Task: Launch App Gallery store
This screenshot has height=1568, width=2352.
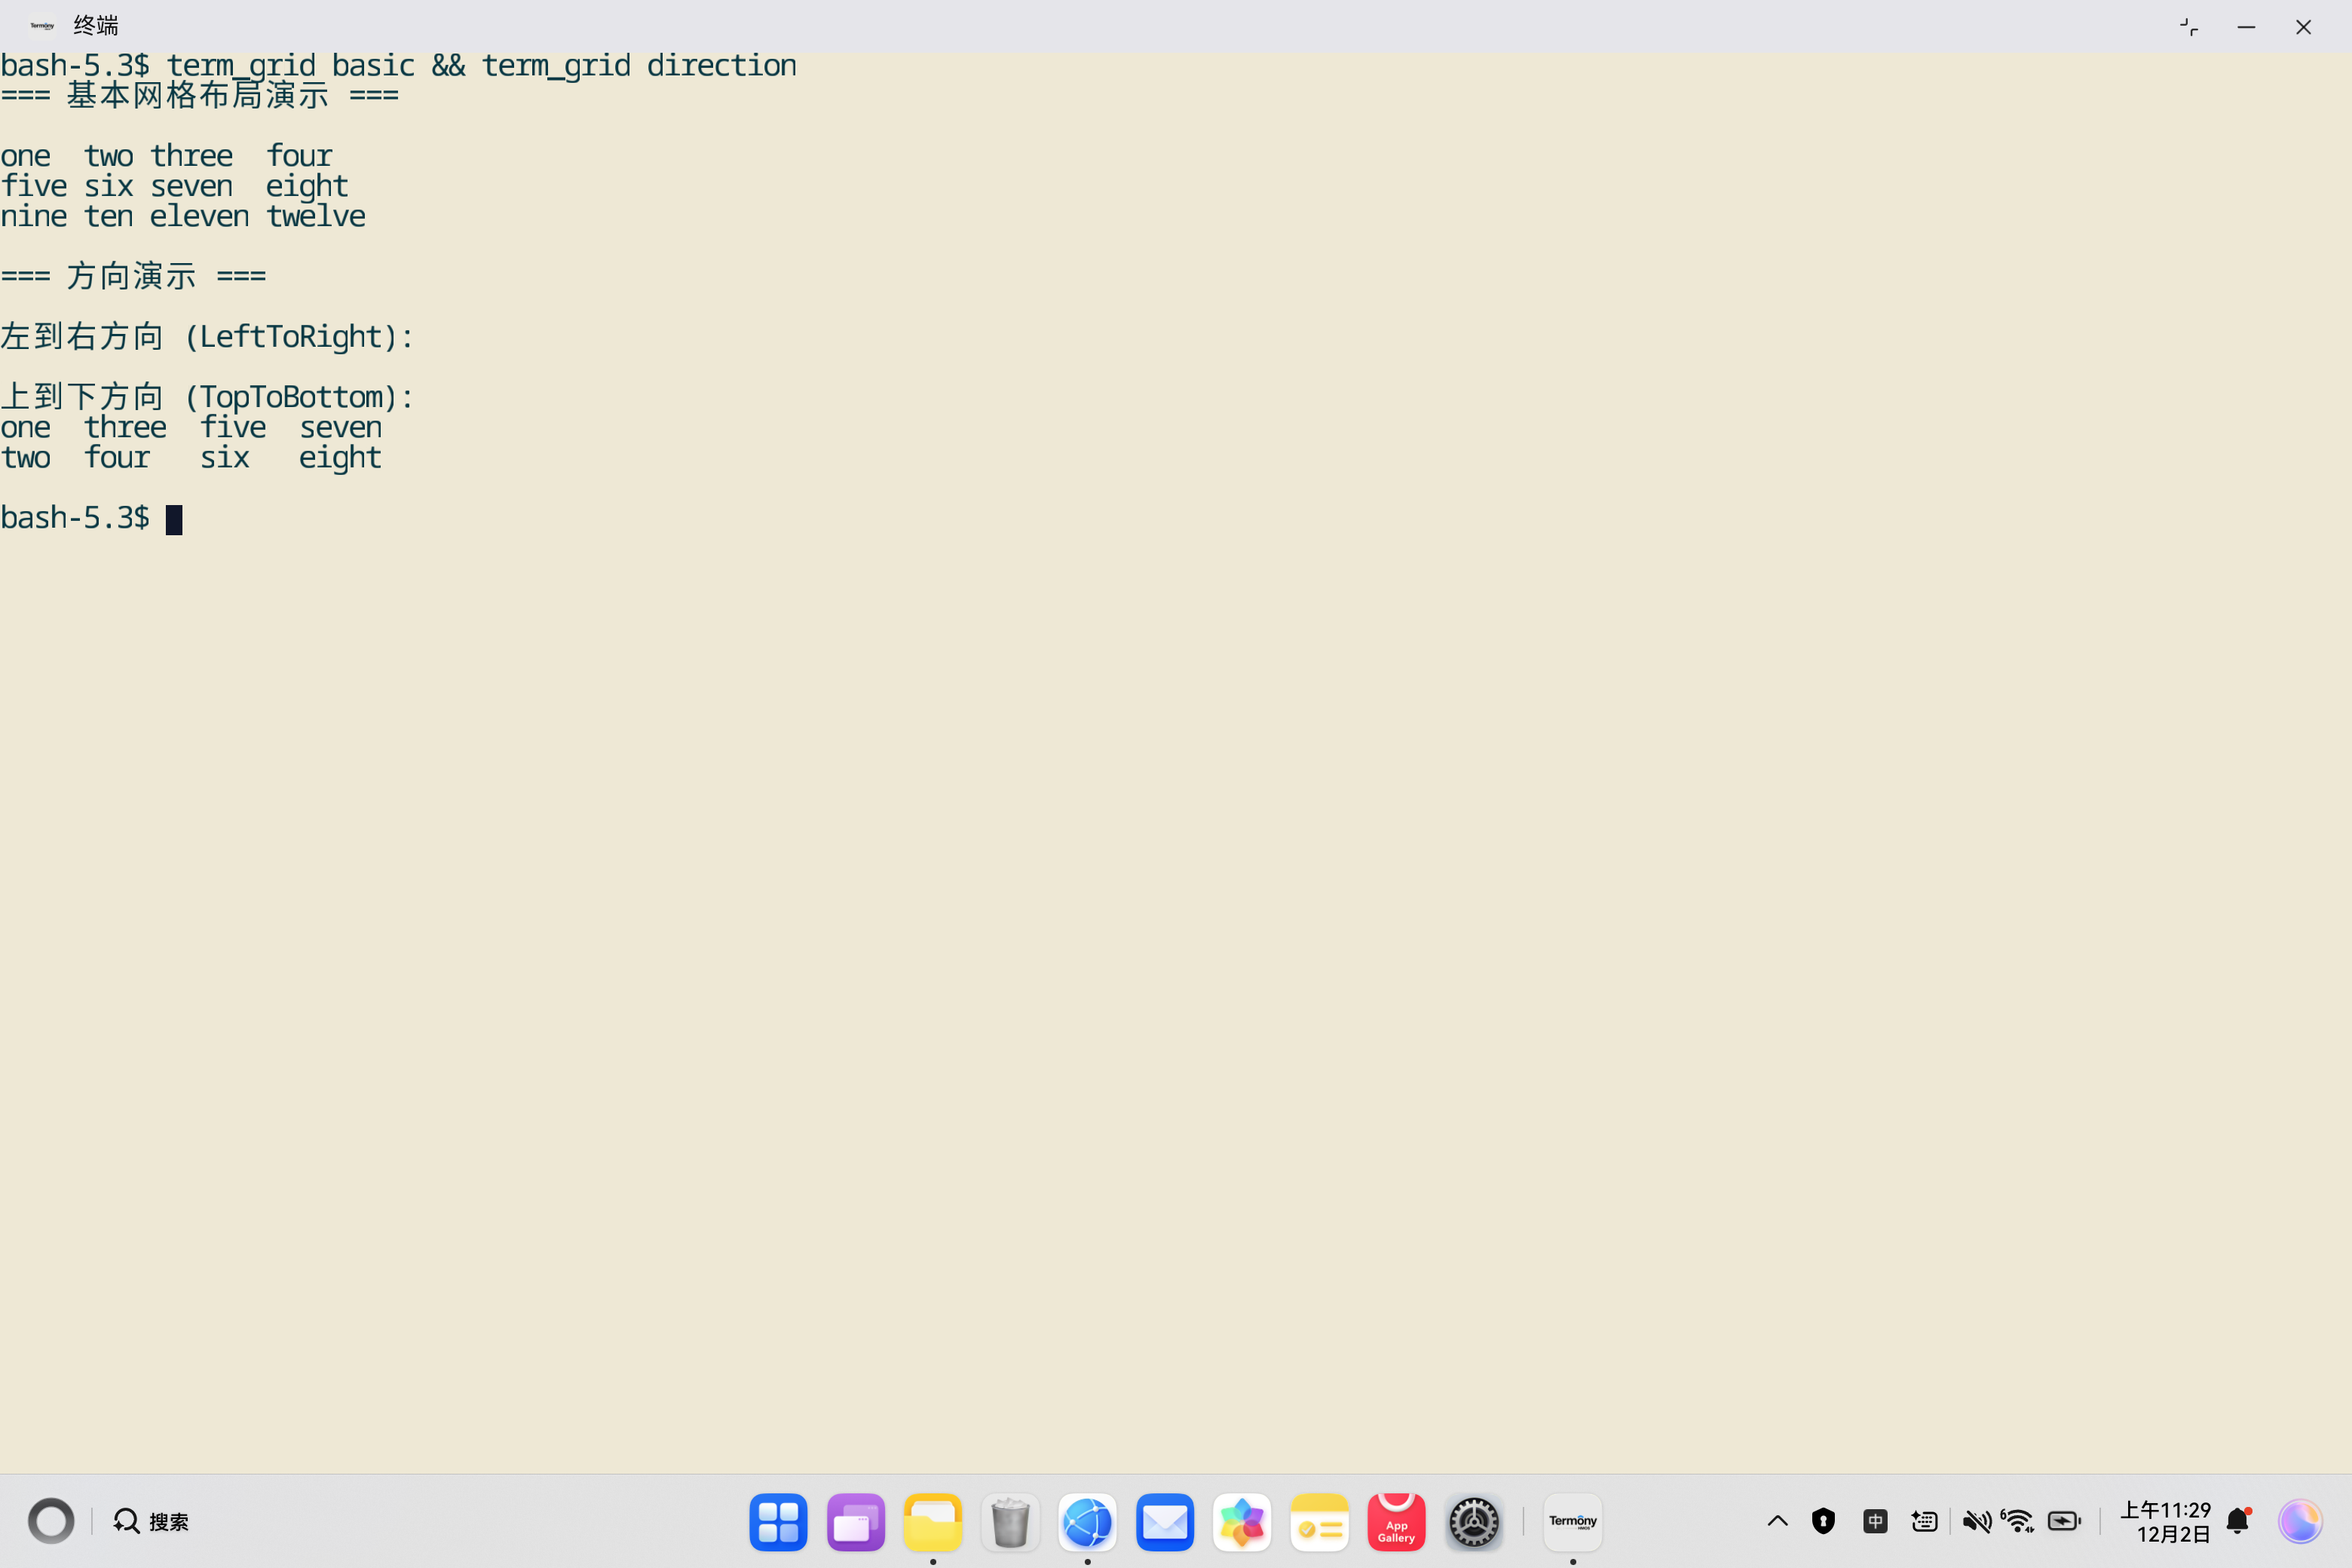Action: 1396,1521
